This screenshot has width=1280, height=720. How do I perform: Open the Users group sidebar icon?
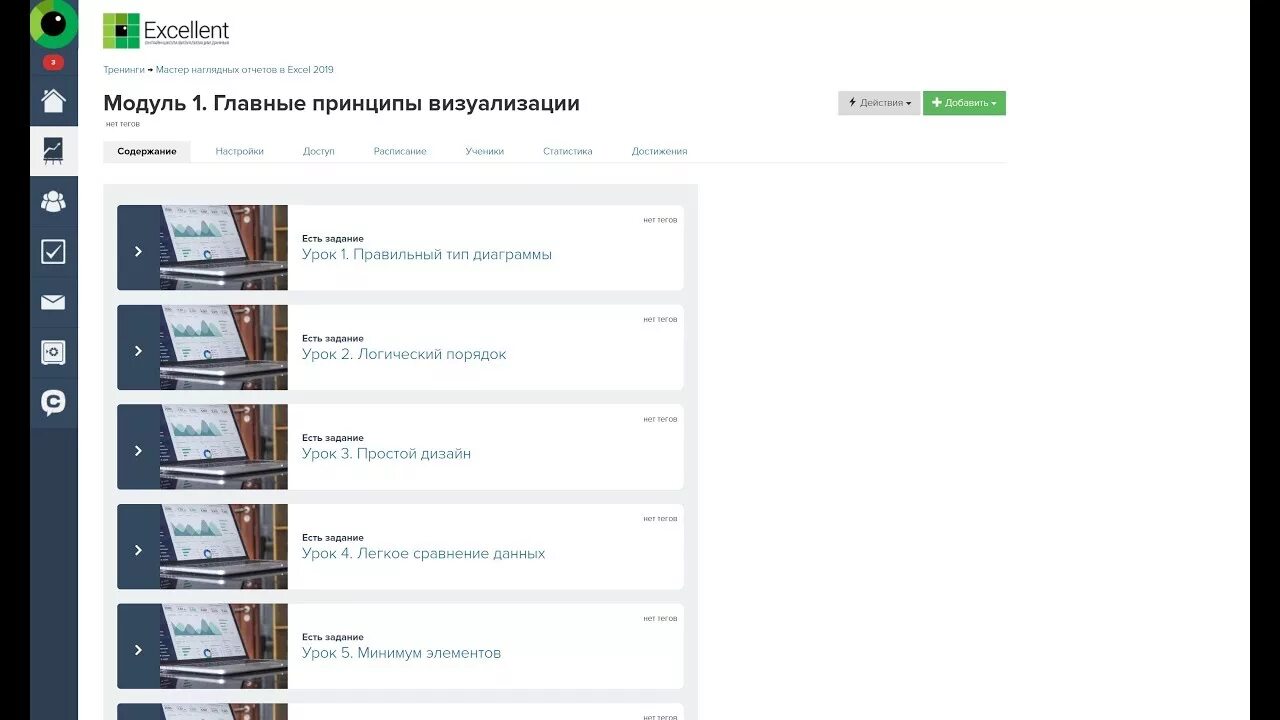[x=53, y=201]
